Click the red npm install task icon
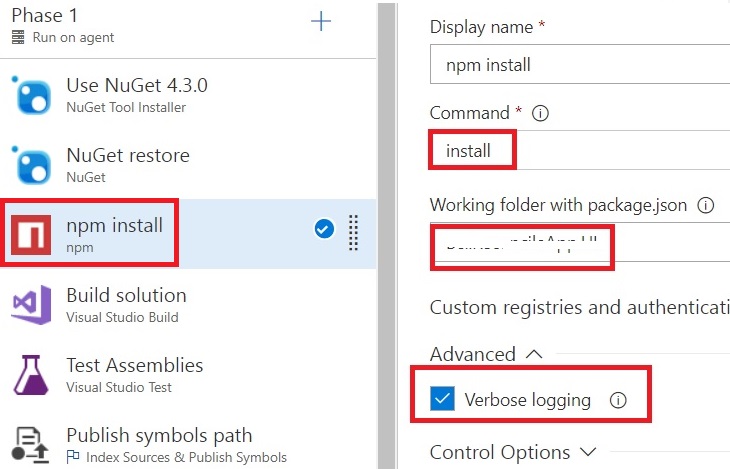 (31, 235)
